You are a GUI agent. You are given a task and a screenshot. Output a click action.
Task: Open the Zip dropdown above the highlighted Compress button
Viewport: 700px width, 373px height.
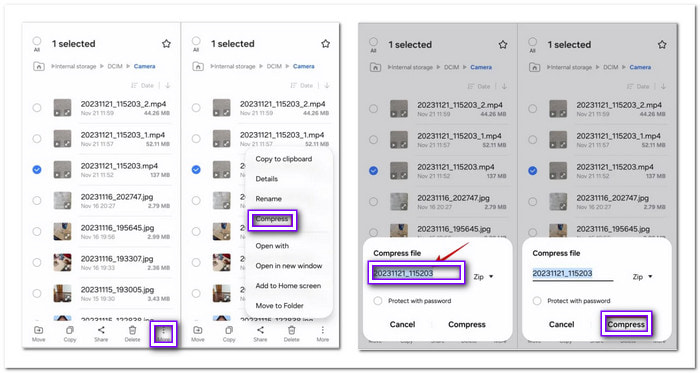tap(643, 277)
